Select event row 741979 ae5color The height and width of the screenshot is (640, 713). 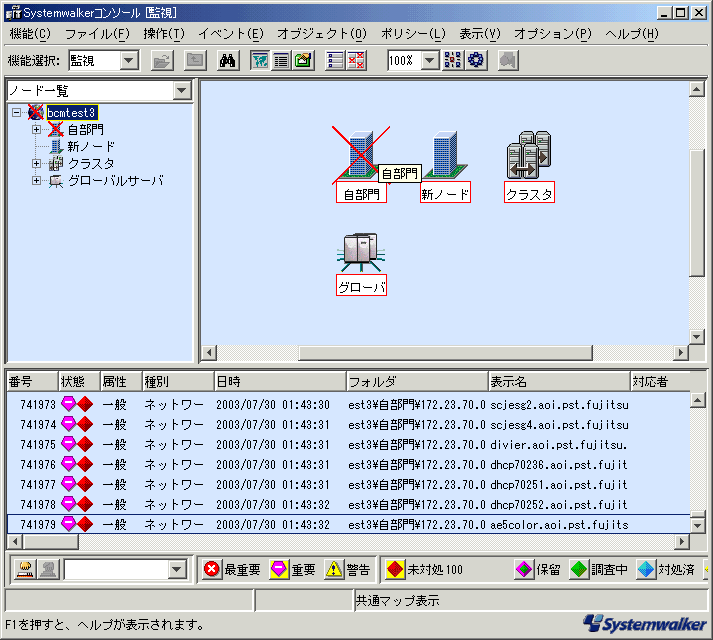pyautogui.click(x=348, y=524)
